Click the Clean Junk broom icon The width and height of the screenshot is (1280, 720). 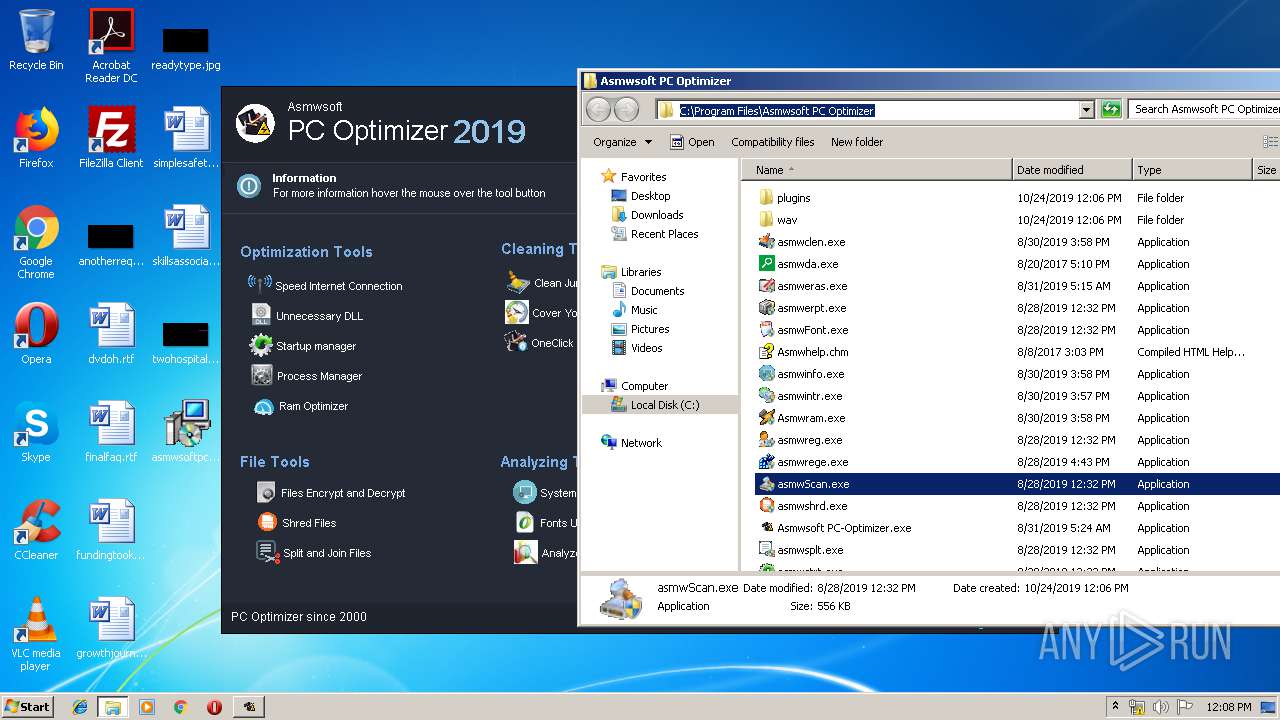point(517,282)
